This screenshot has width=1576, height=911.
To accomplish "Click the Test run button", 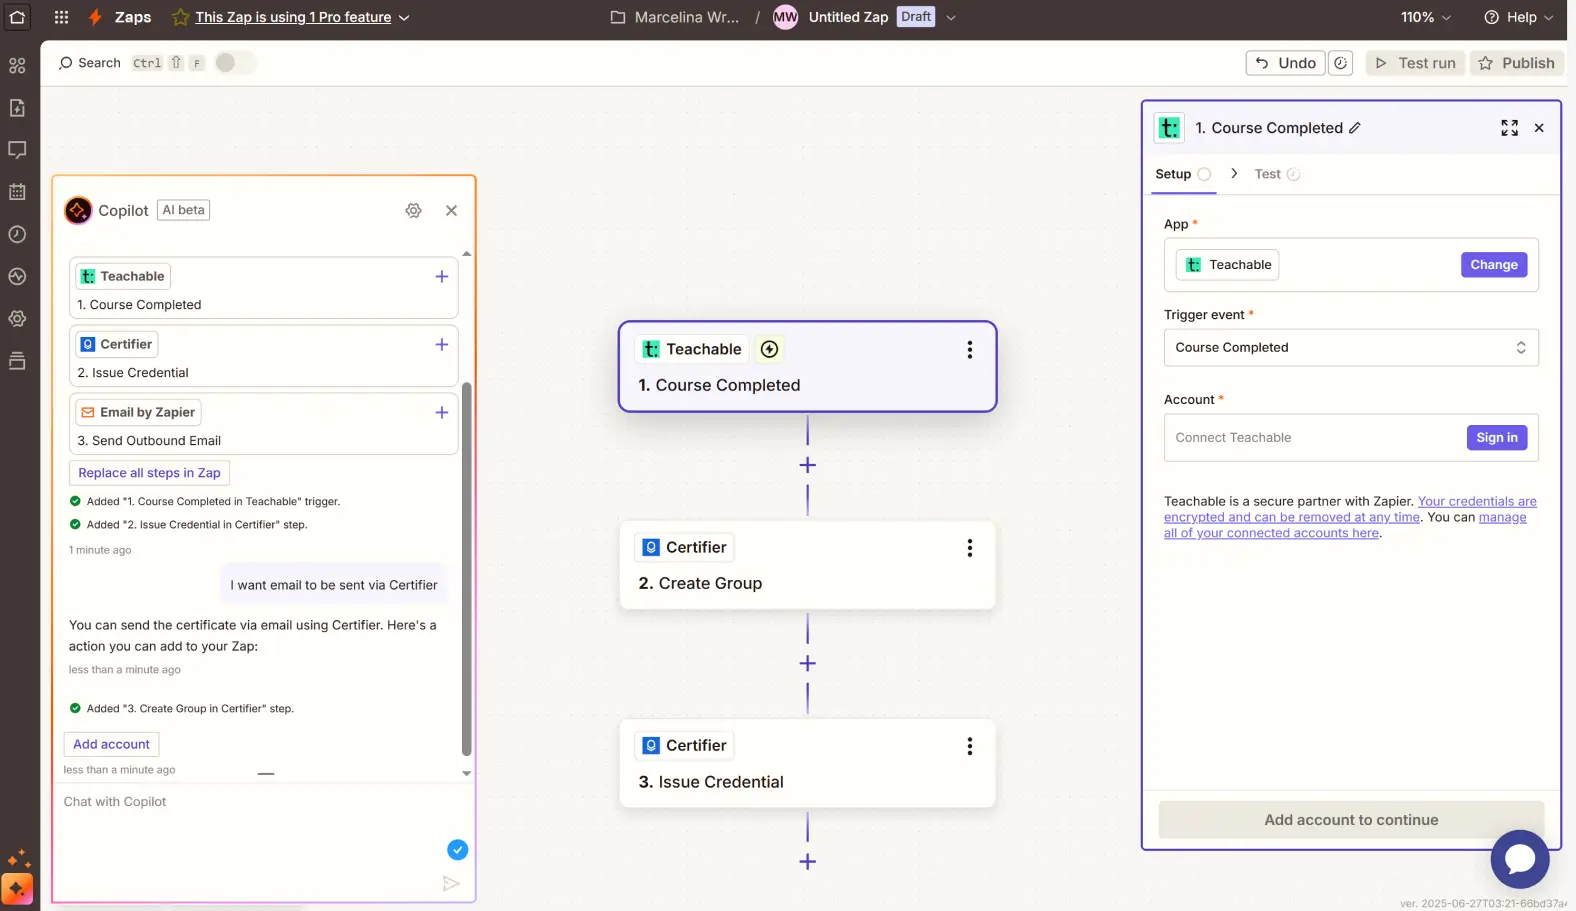I will (x=1415, y=63).
